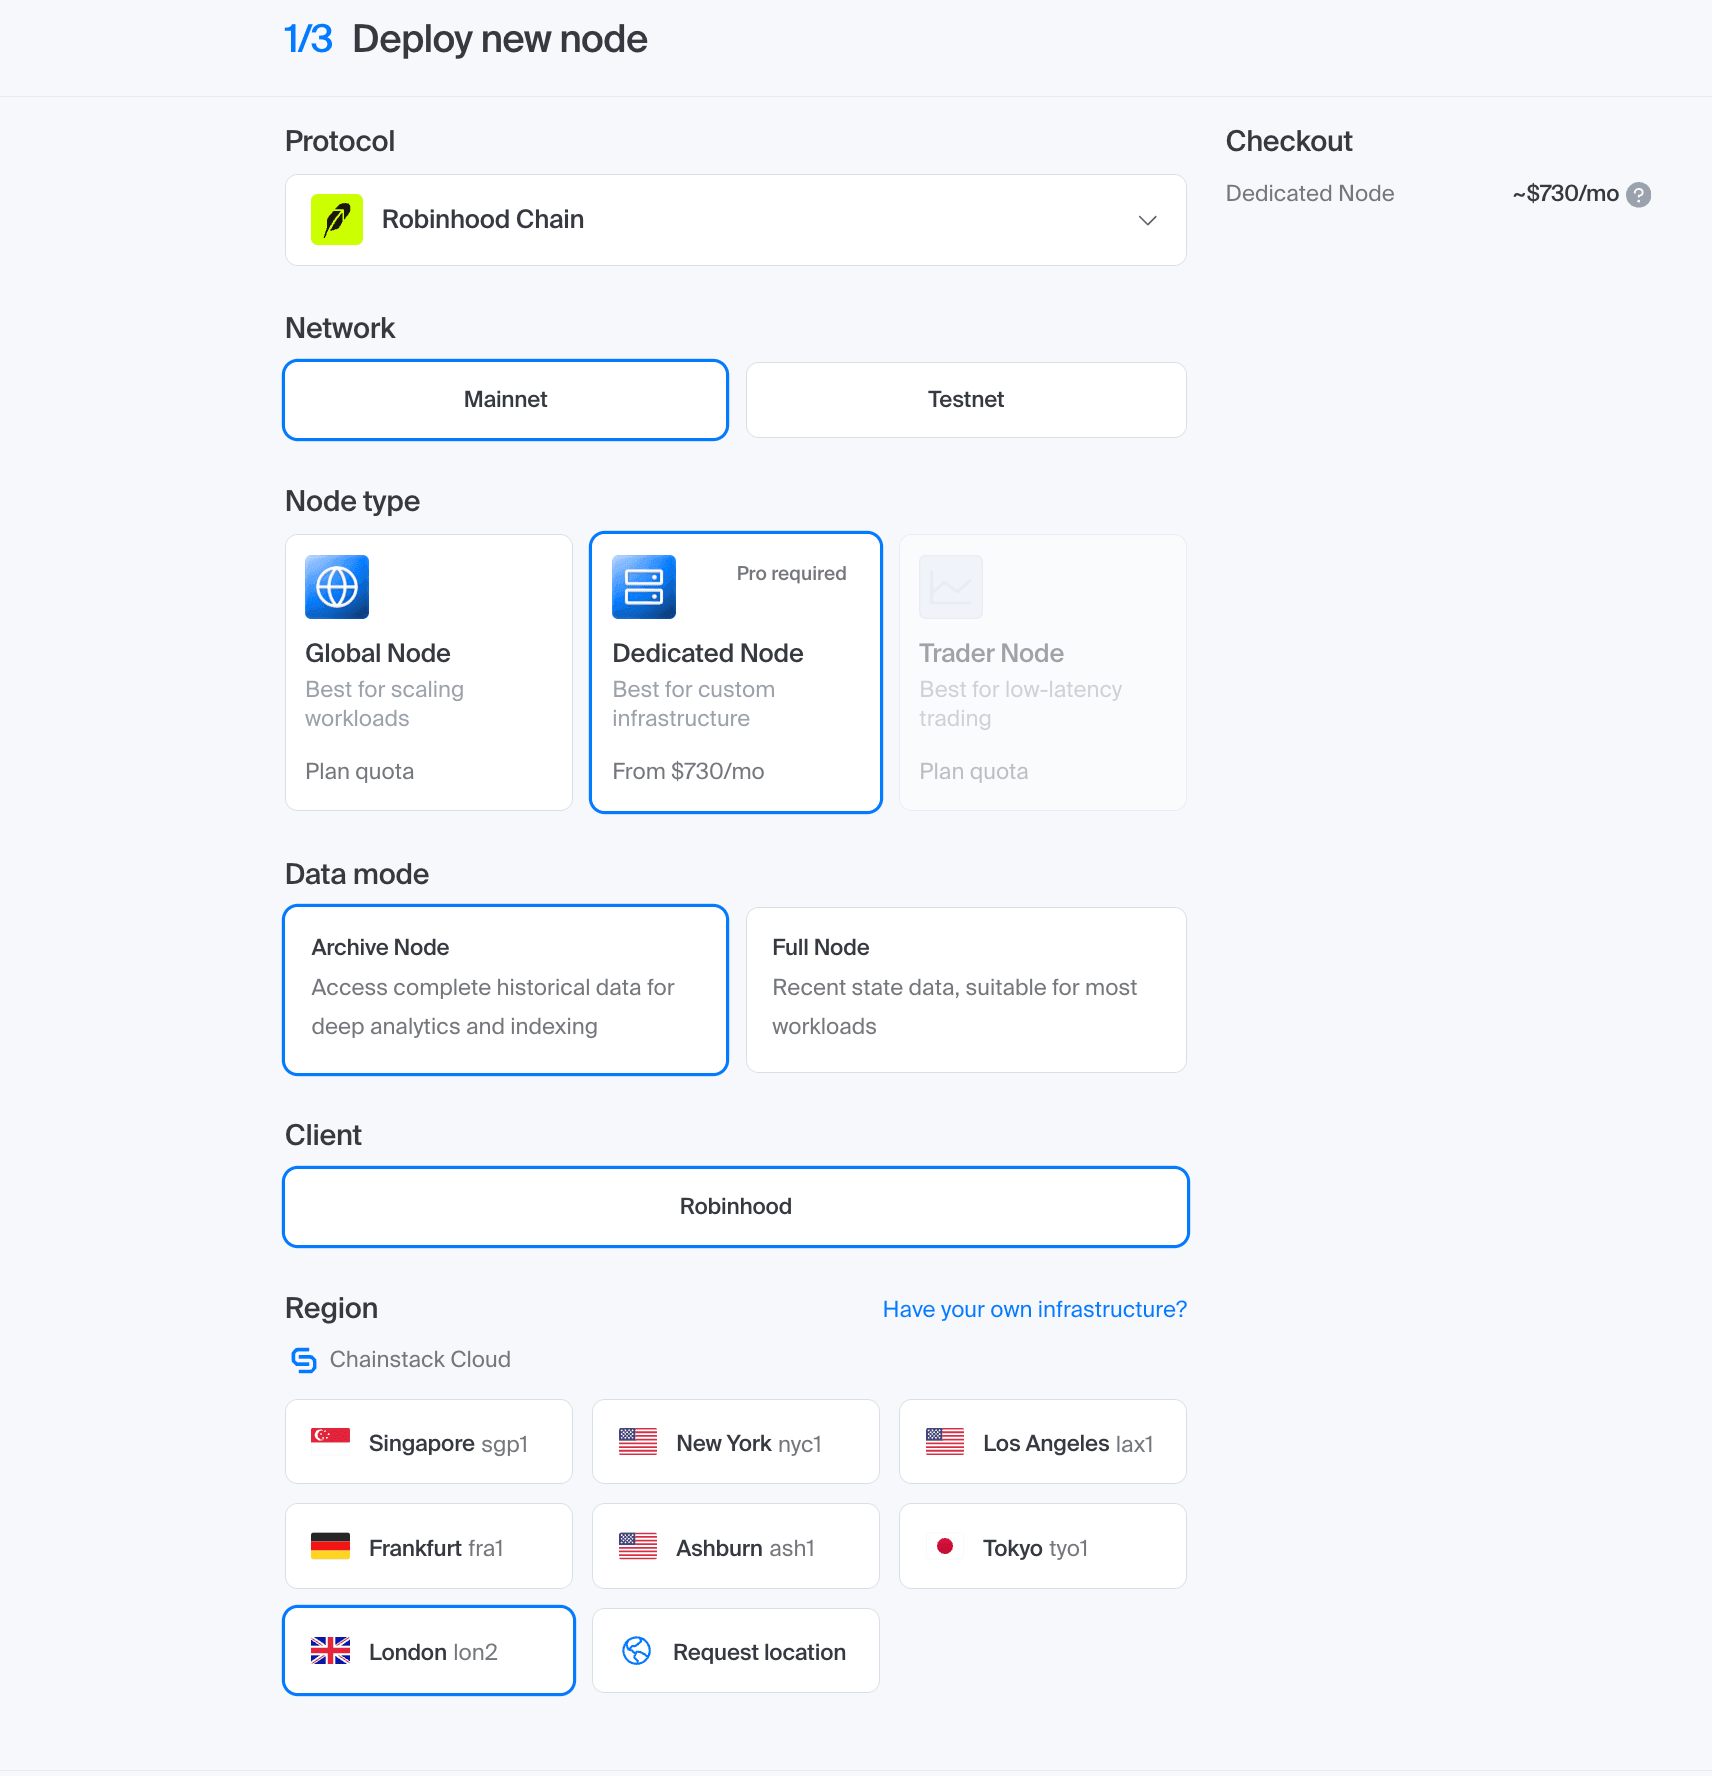Pick the New York nyc1 region

(x=736, y=1442)
